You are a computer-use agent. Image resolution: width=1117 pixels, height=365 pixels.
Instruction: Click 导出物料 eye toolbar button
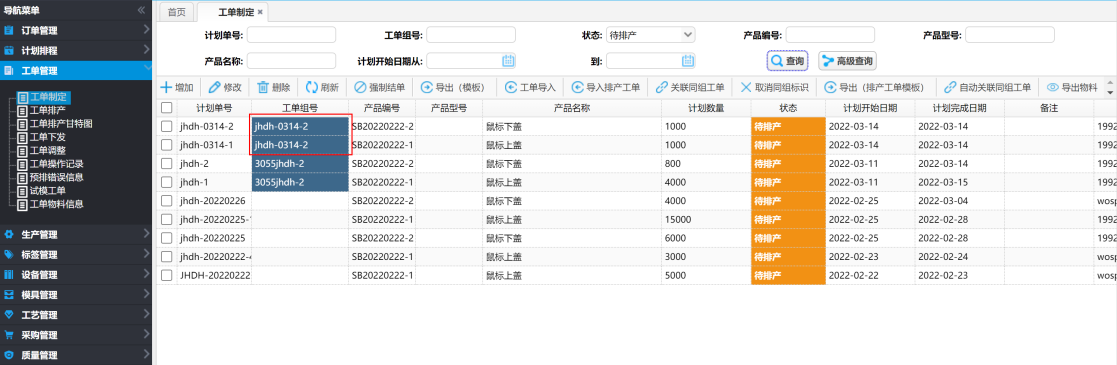click(1072, 88)
